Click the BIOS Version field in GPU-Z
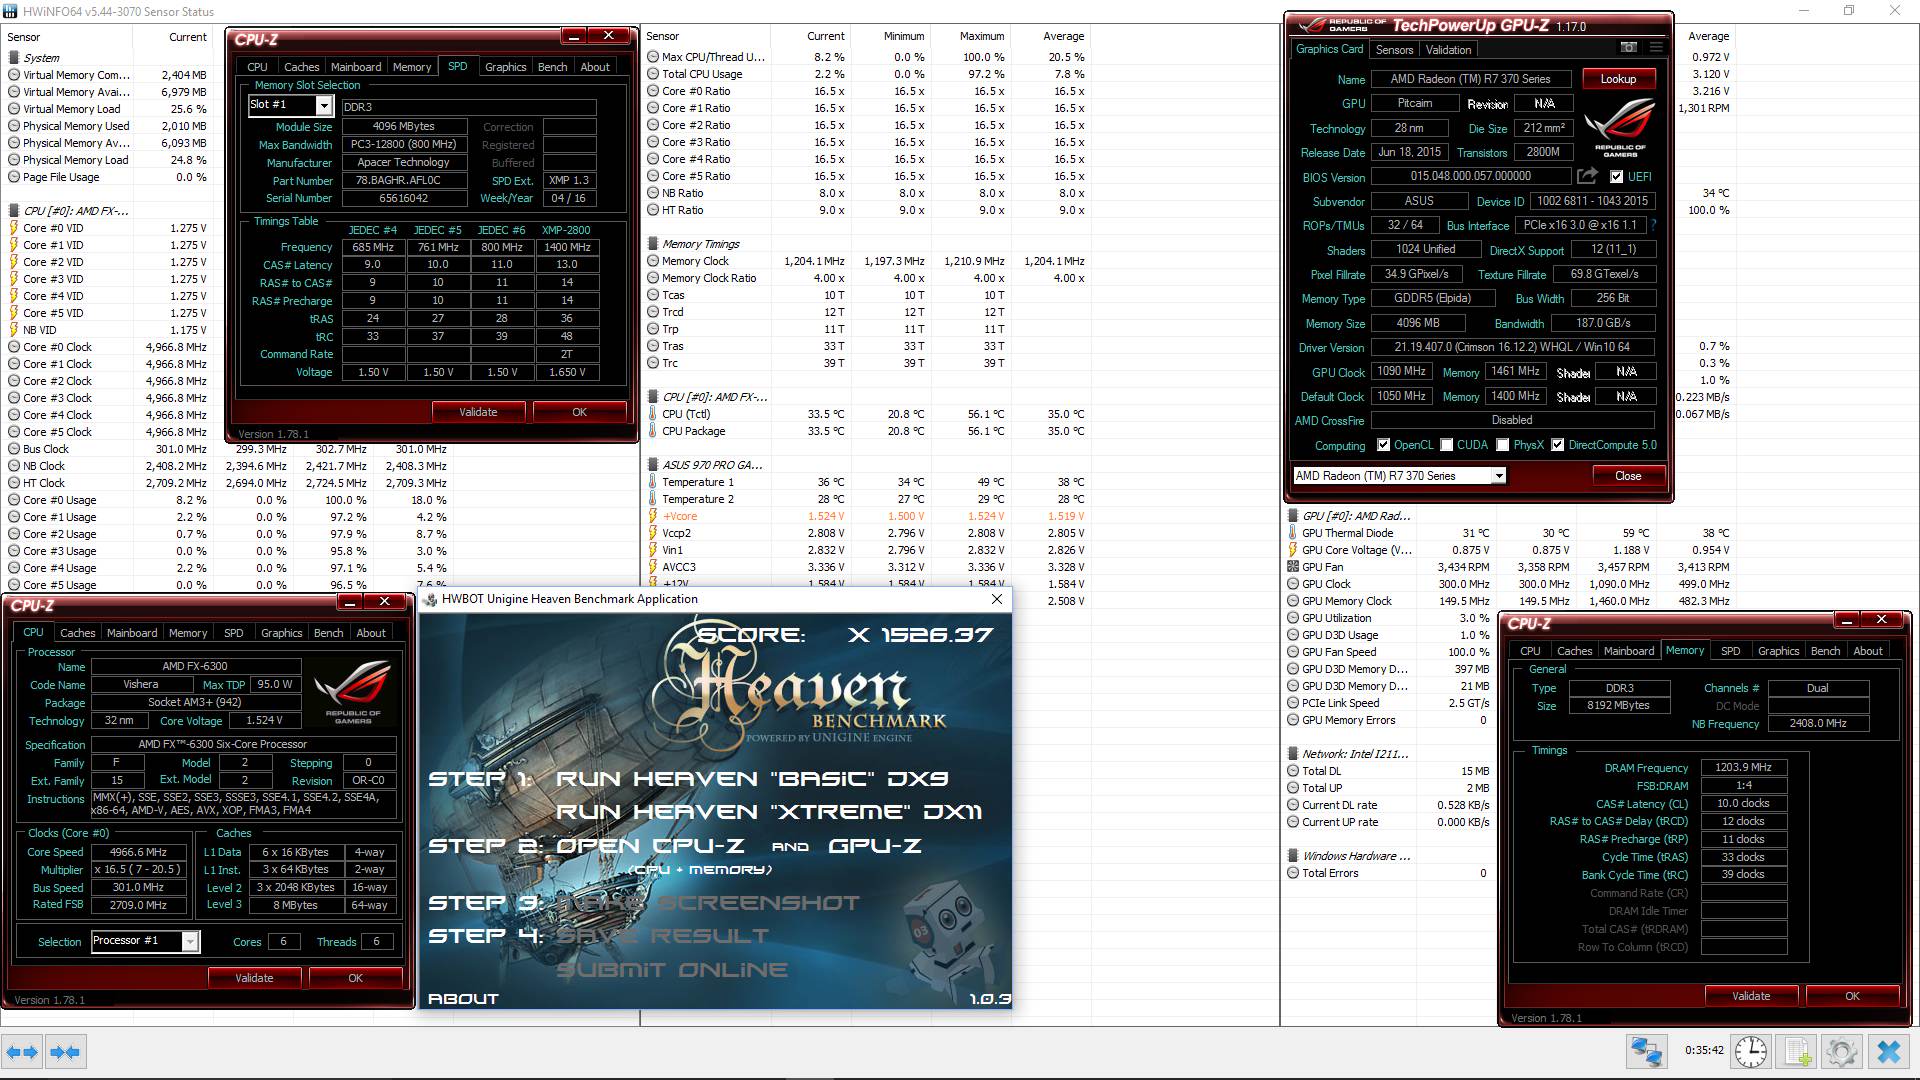The width and height of the screenshot is (1920, 1080). (1471, 176)
